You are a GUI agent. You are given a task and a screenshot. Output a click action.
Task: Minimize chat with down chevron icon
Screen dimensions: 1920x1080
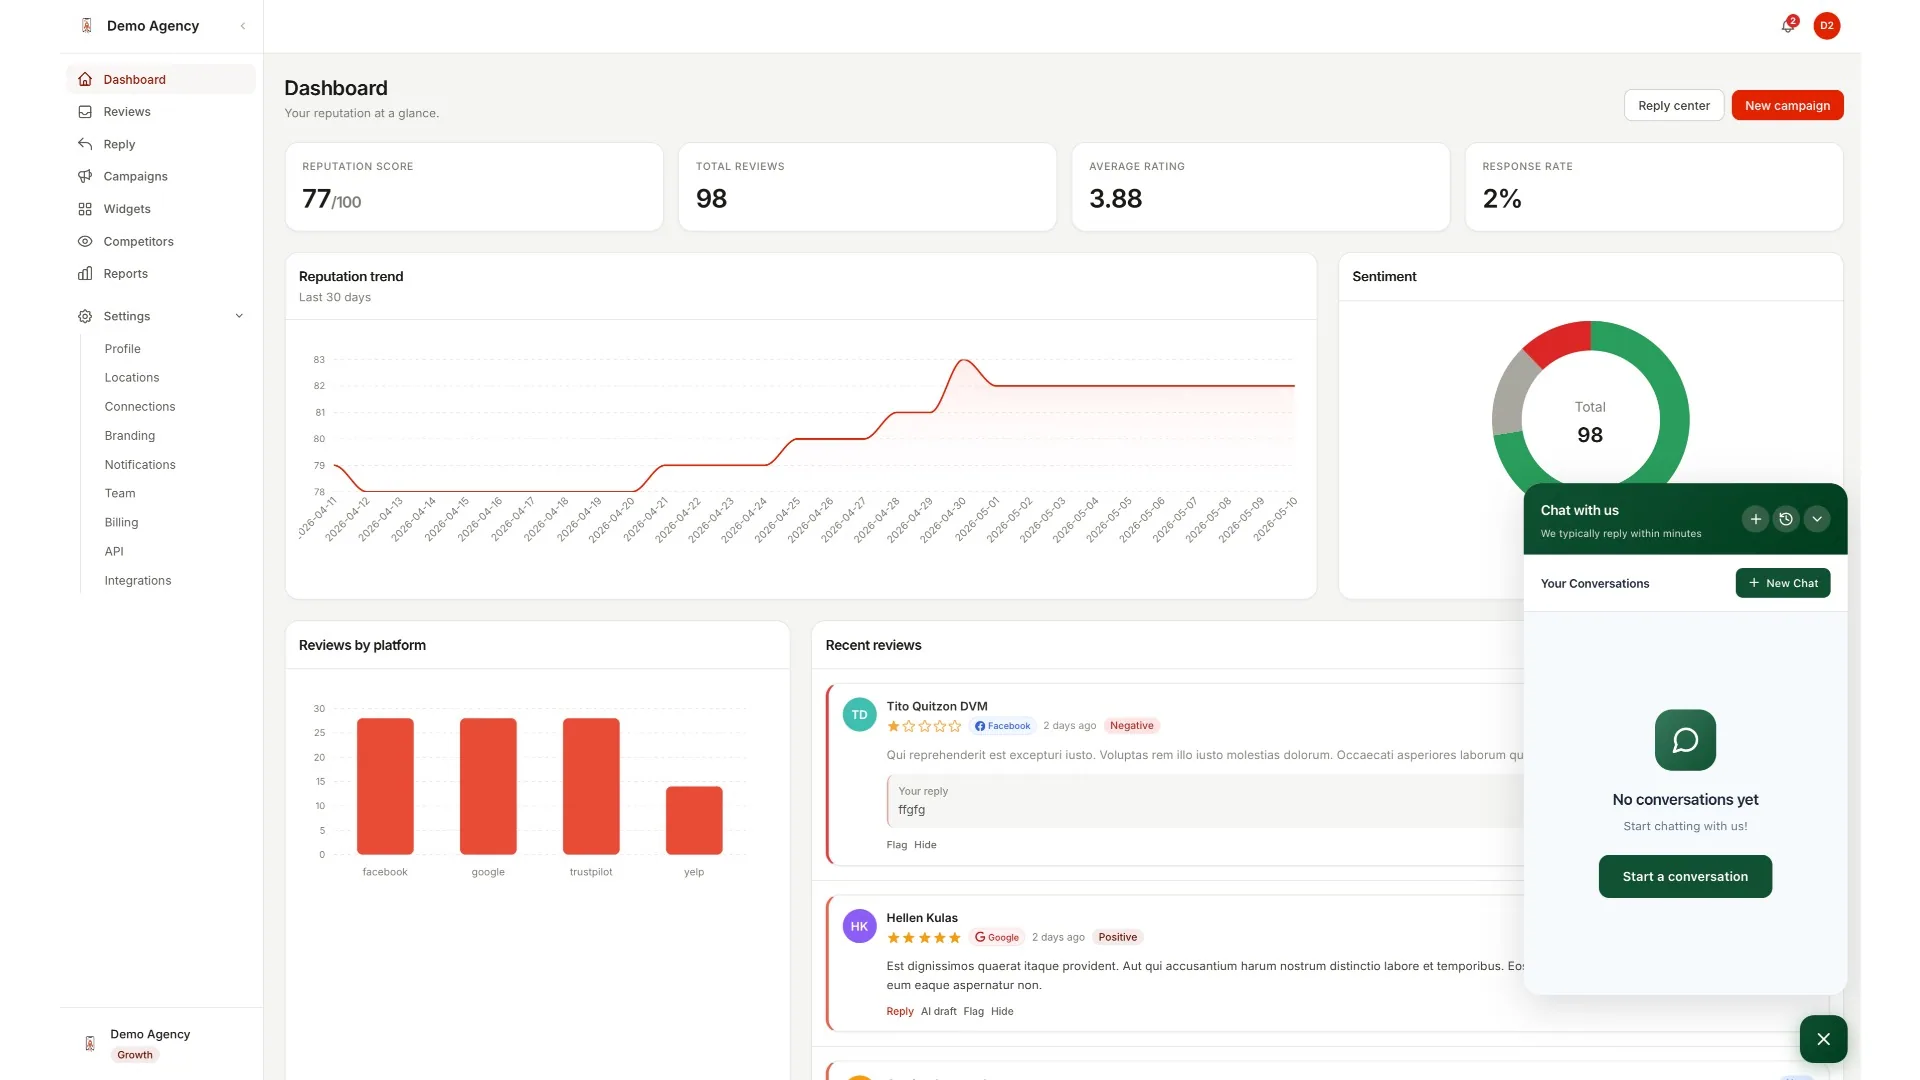[x=1817, y=519]
